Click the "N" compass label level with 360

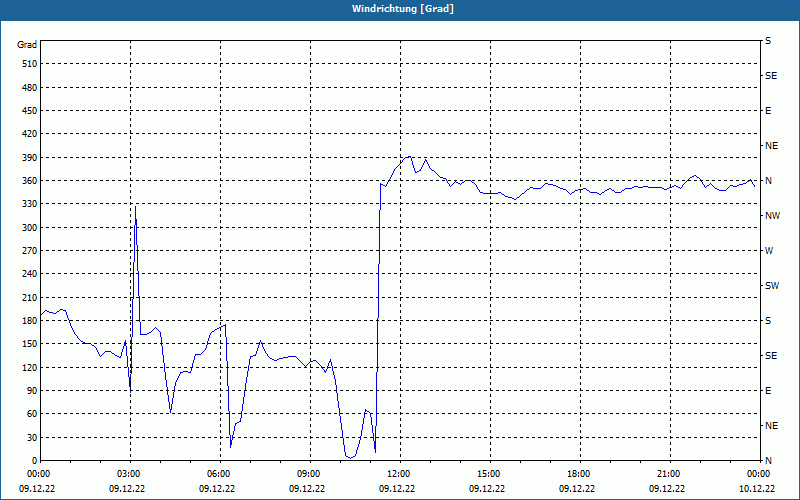(x=768, y=181)
